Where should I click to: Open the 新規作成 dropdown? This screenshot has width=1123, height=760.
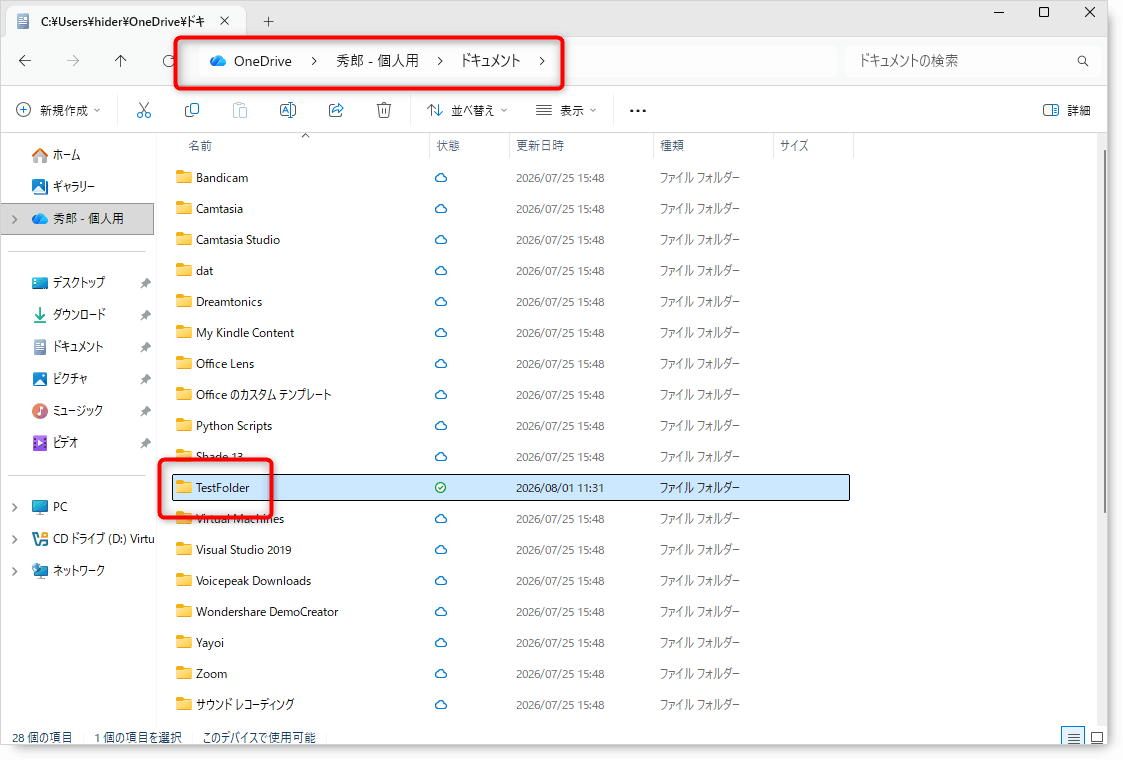coord(58,110)
